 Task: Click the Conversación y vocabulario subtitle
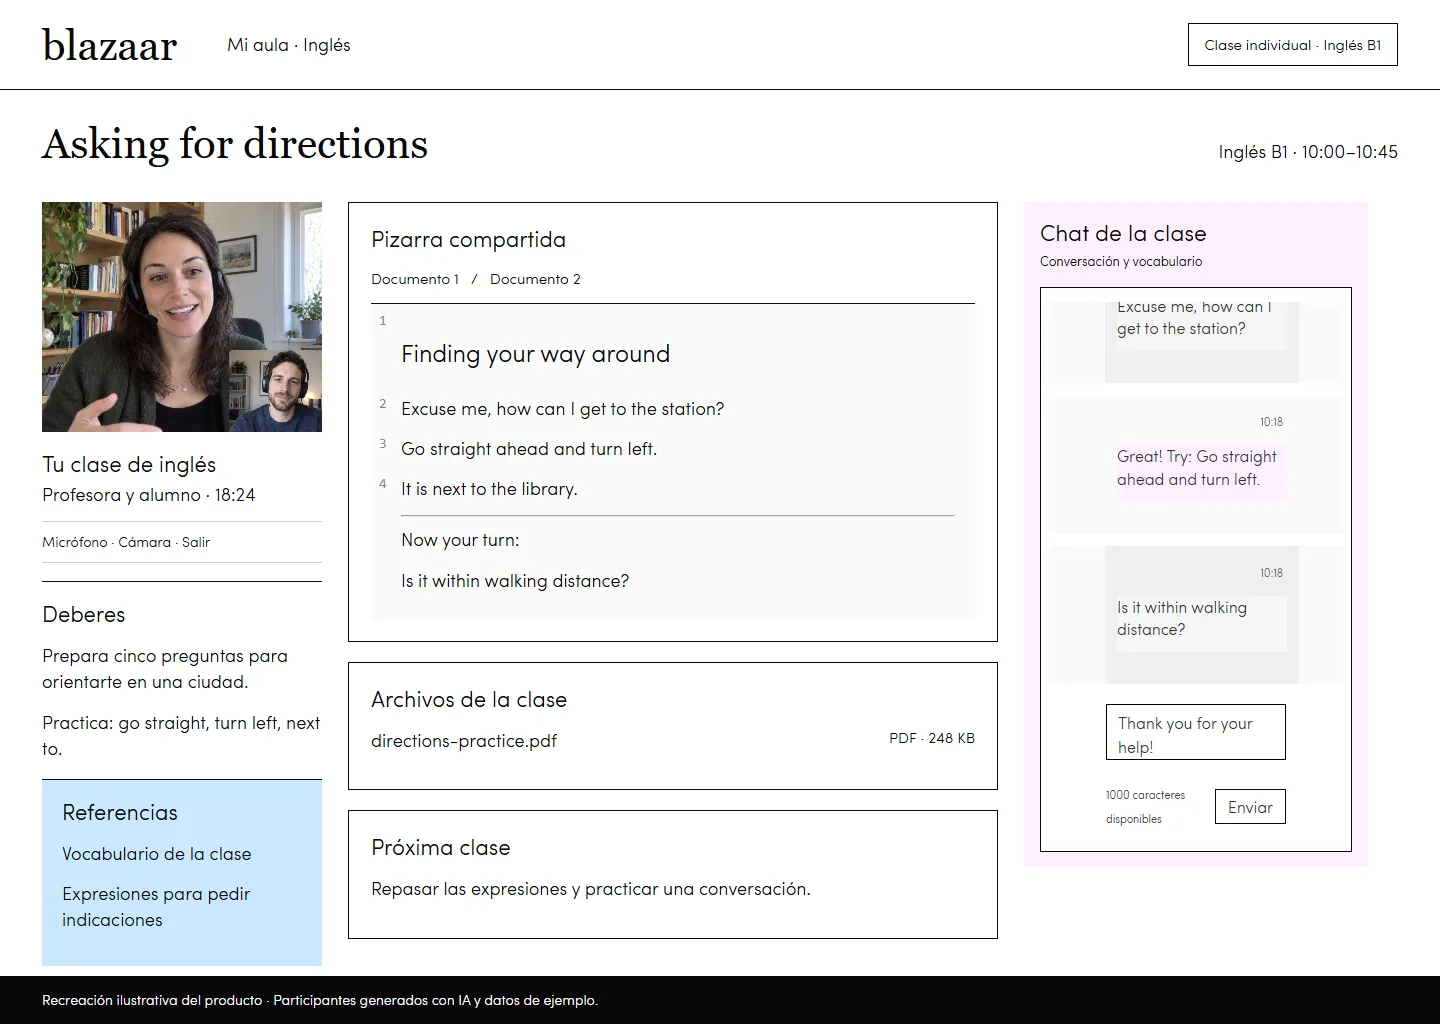[1121, 261]
